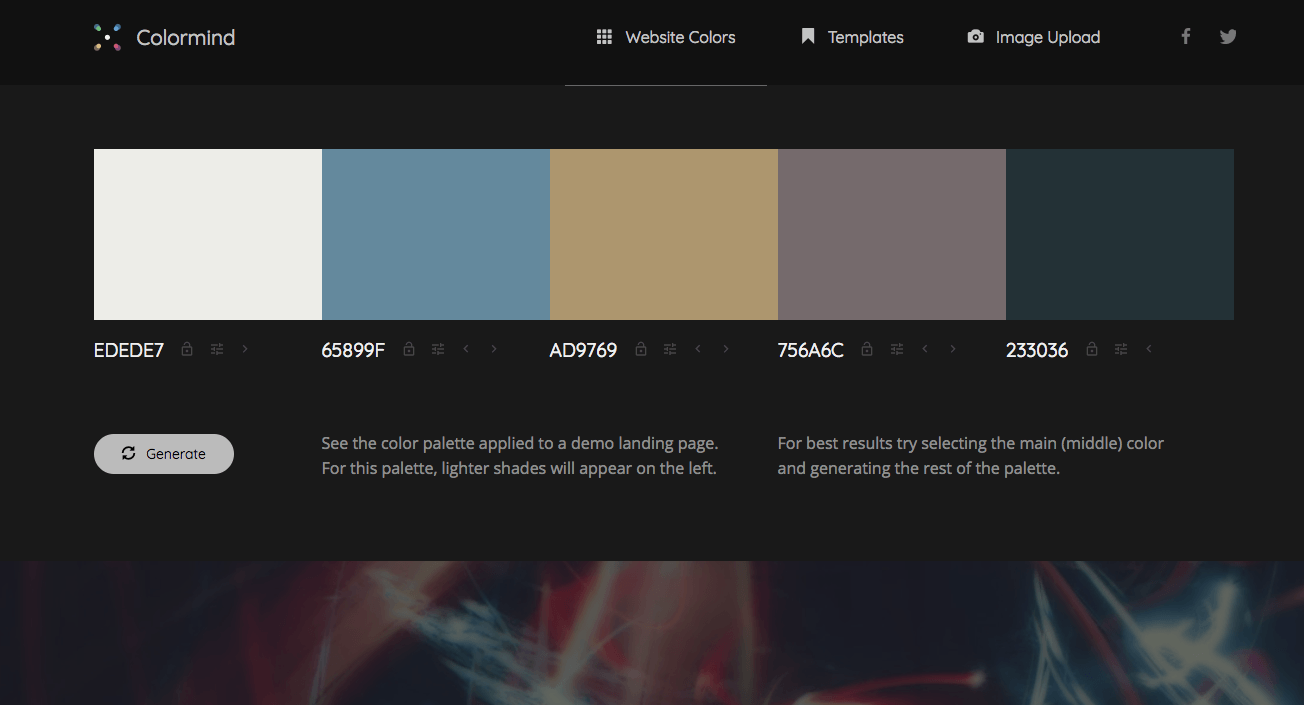
Task: Open adjustment sliders for 65899F color
Action: pos(437,349)
